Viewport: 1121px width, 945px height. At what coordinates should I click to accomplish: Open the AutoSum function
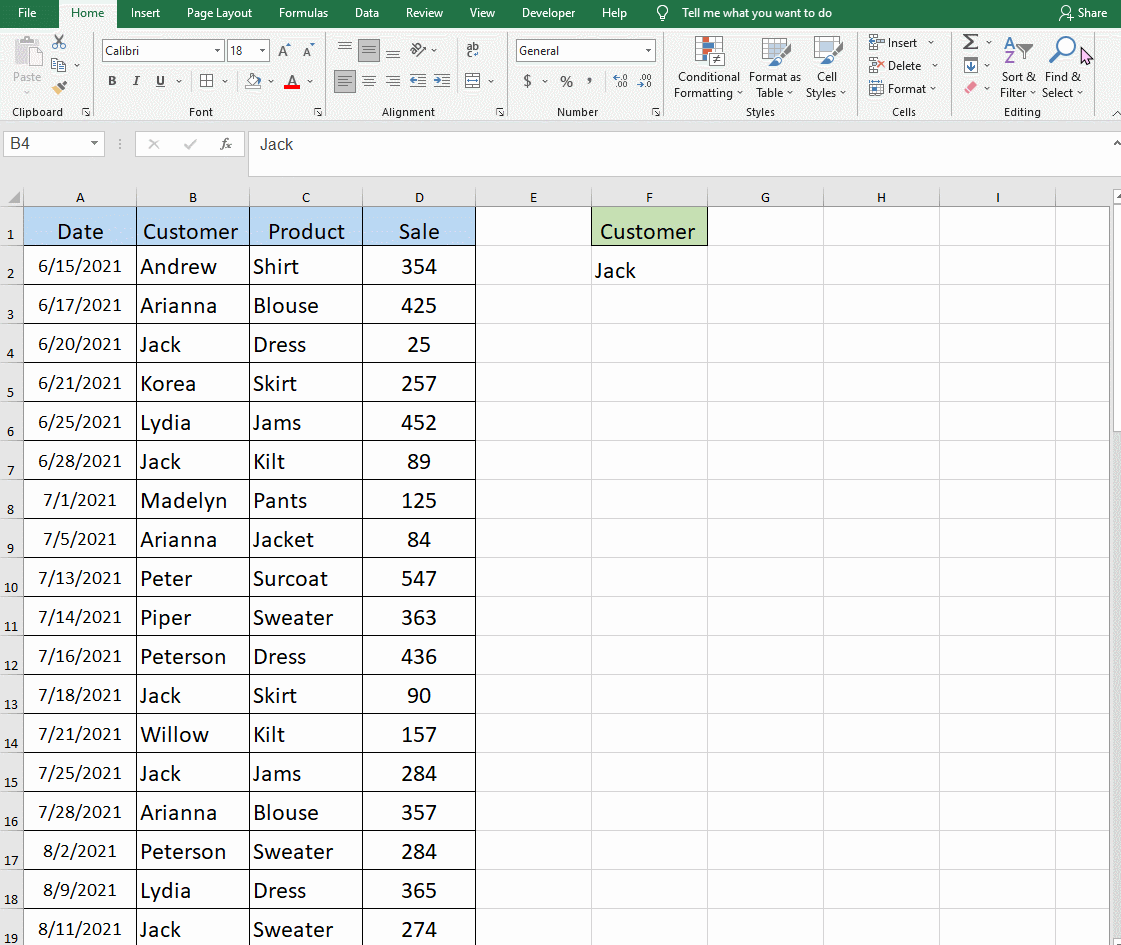click(968, 42)
